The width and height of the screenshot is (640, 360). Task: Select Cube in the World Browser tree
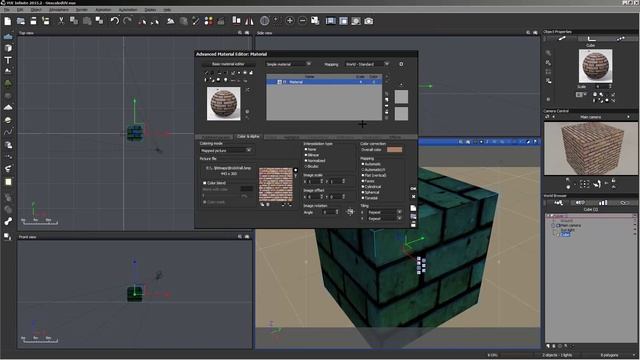(x=565, y=235)
